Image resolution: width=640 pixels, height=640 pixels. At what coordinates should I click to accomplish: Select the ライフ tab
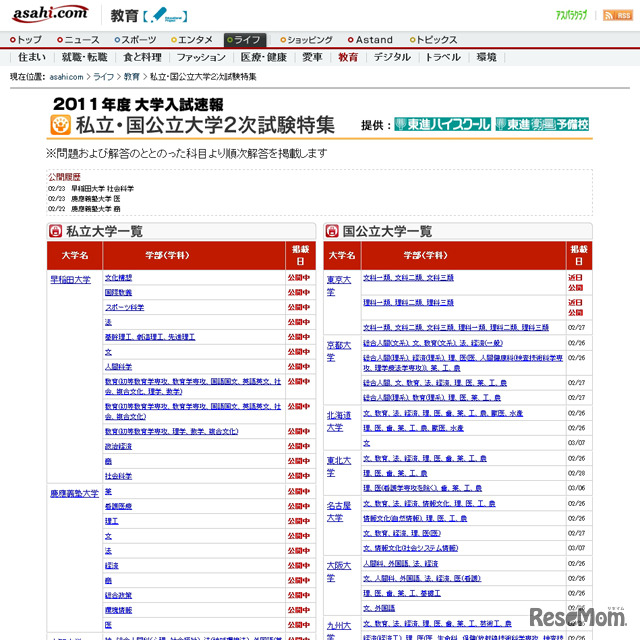[x=245, y=40]
